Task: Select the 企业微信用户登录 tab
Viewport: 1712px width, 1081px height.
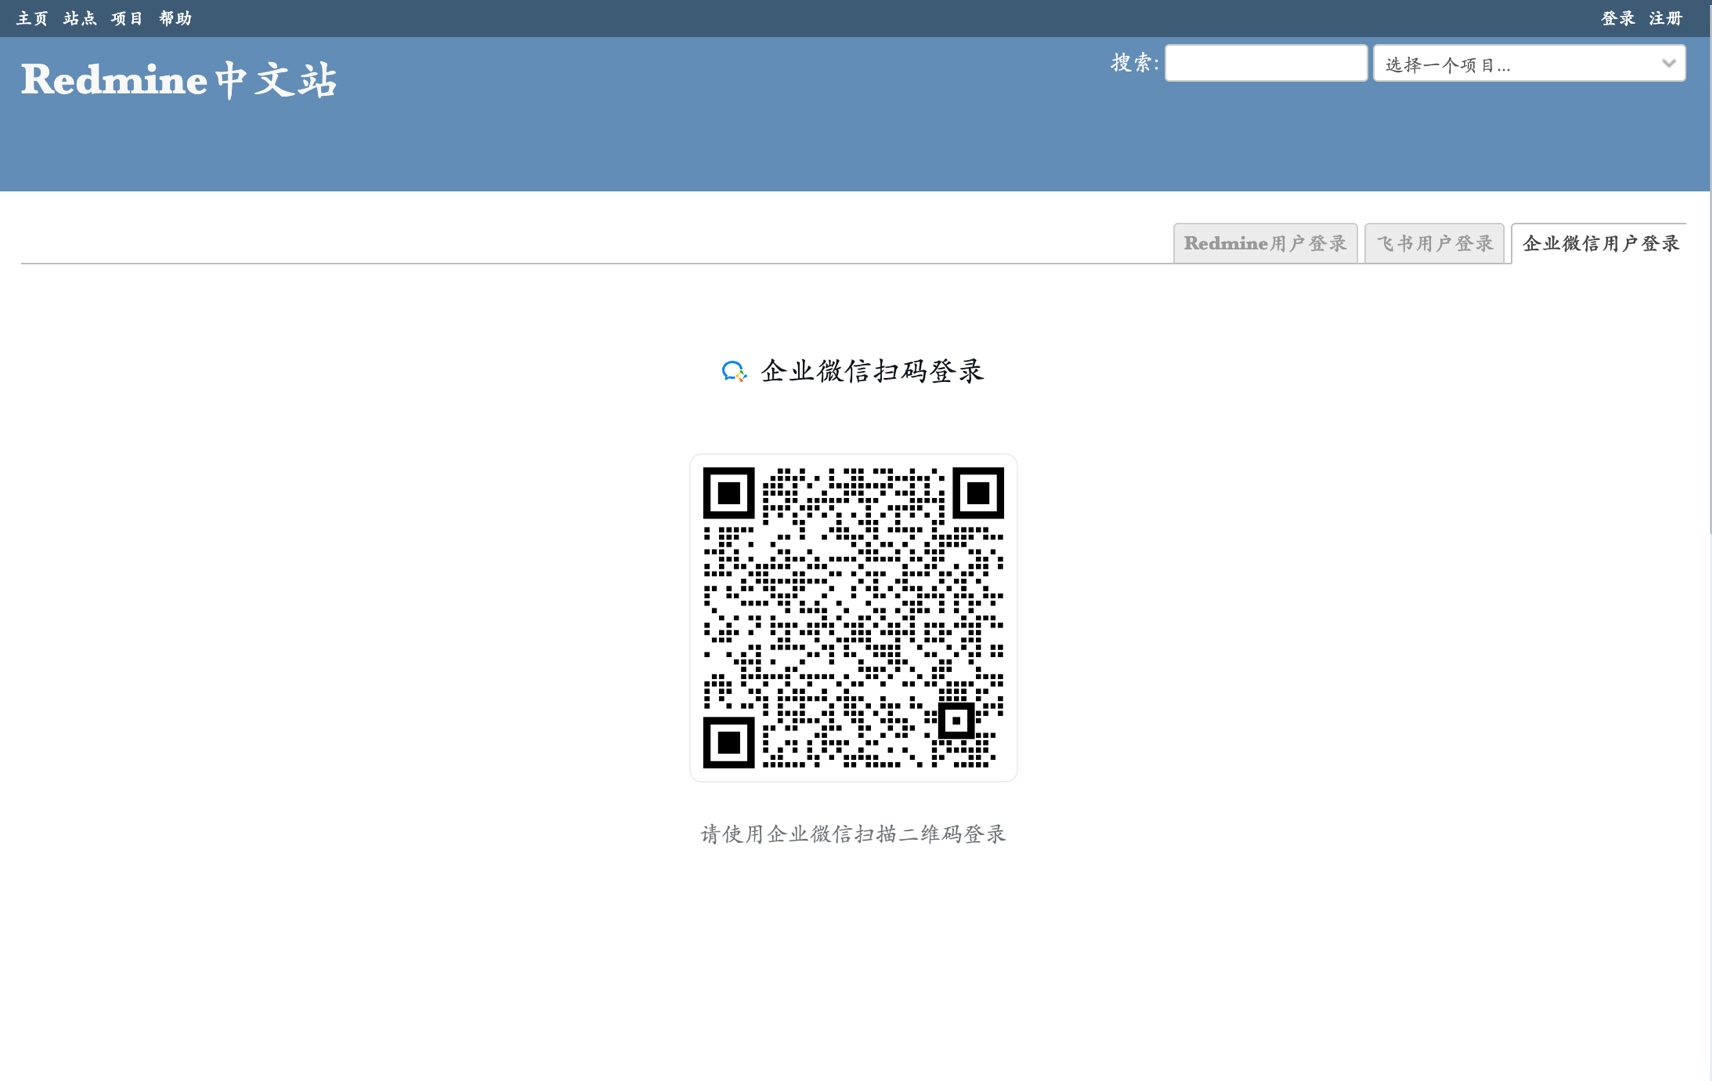Action: (1600, 243)
